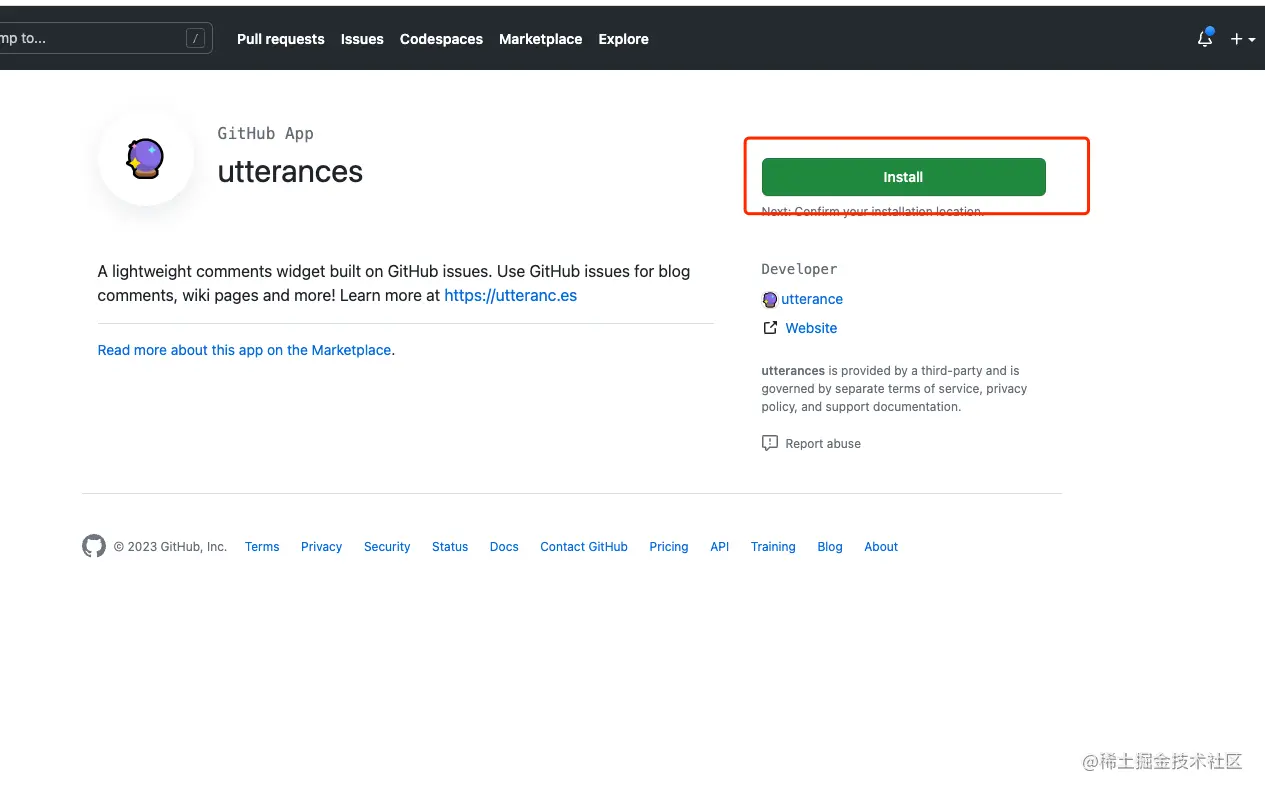Check GitHub Status in the footer
Screen dimensions: 1265x794
450,547
